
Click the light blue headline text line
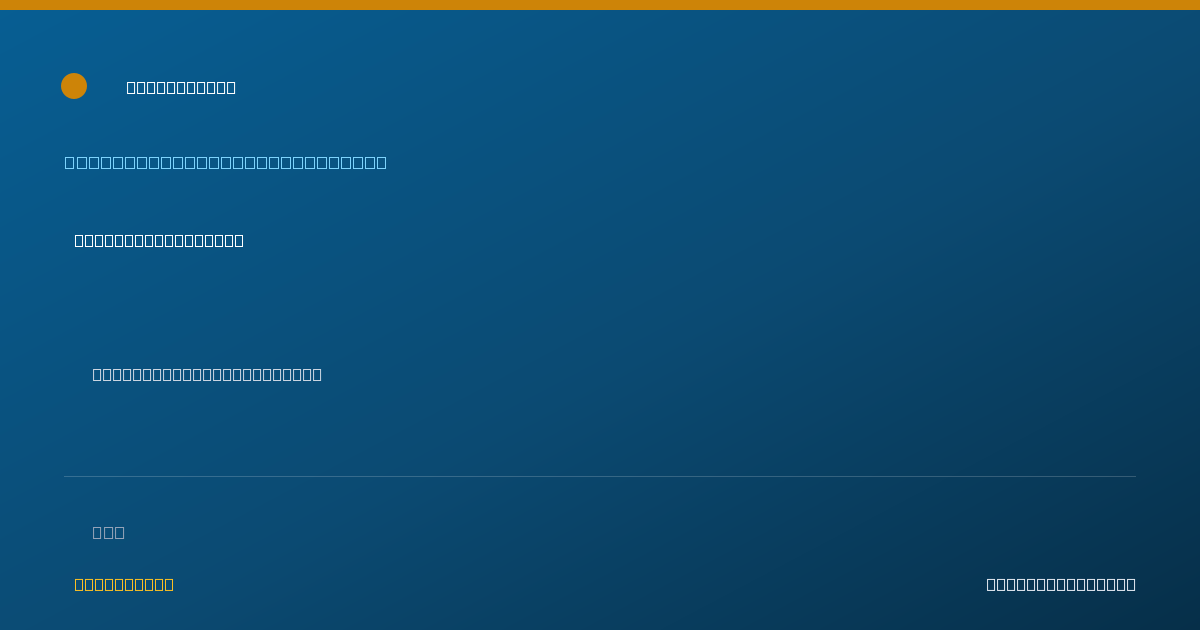point(226,162)
